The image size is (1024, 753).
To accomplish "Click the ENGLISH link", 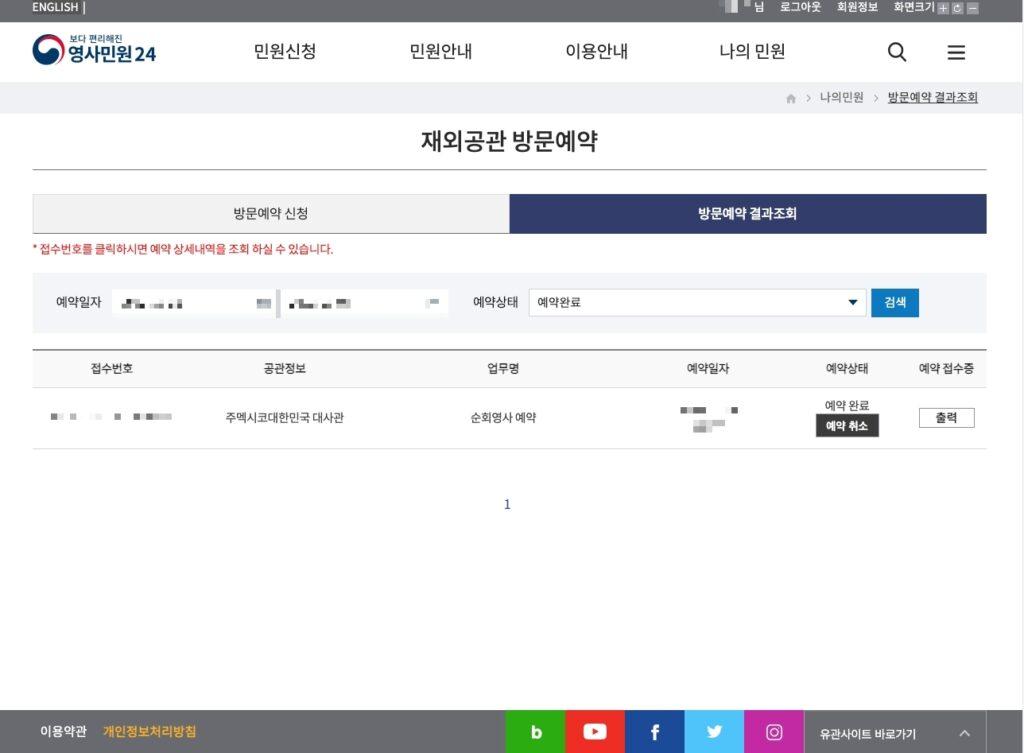I will pos(55,7).
